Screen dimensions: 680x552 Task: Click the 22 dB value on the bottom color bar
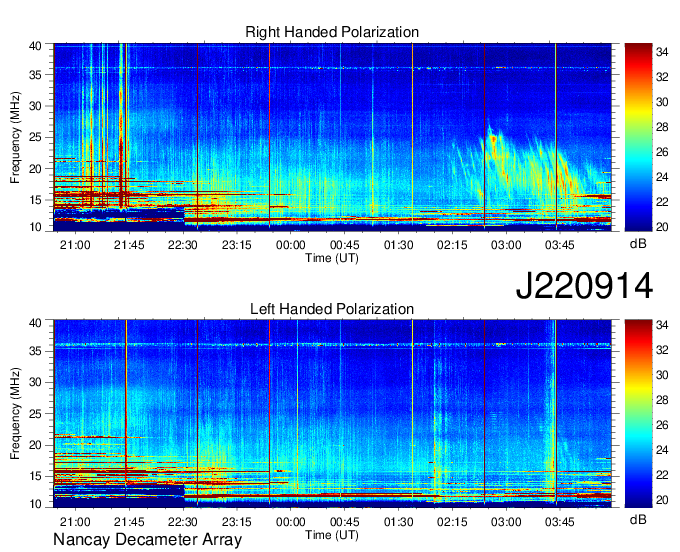(x=662, y=475)
